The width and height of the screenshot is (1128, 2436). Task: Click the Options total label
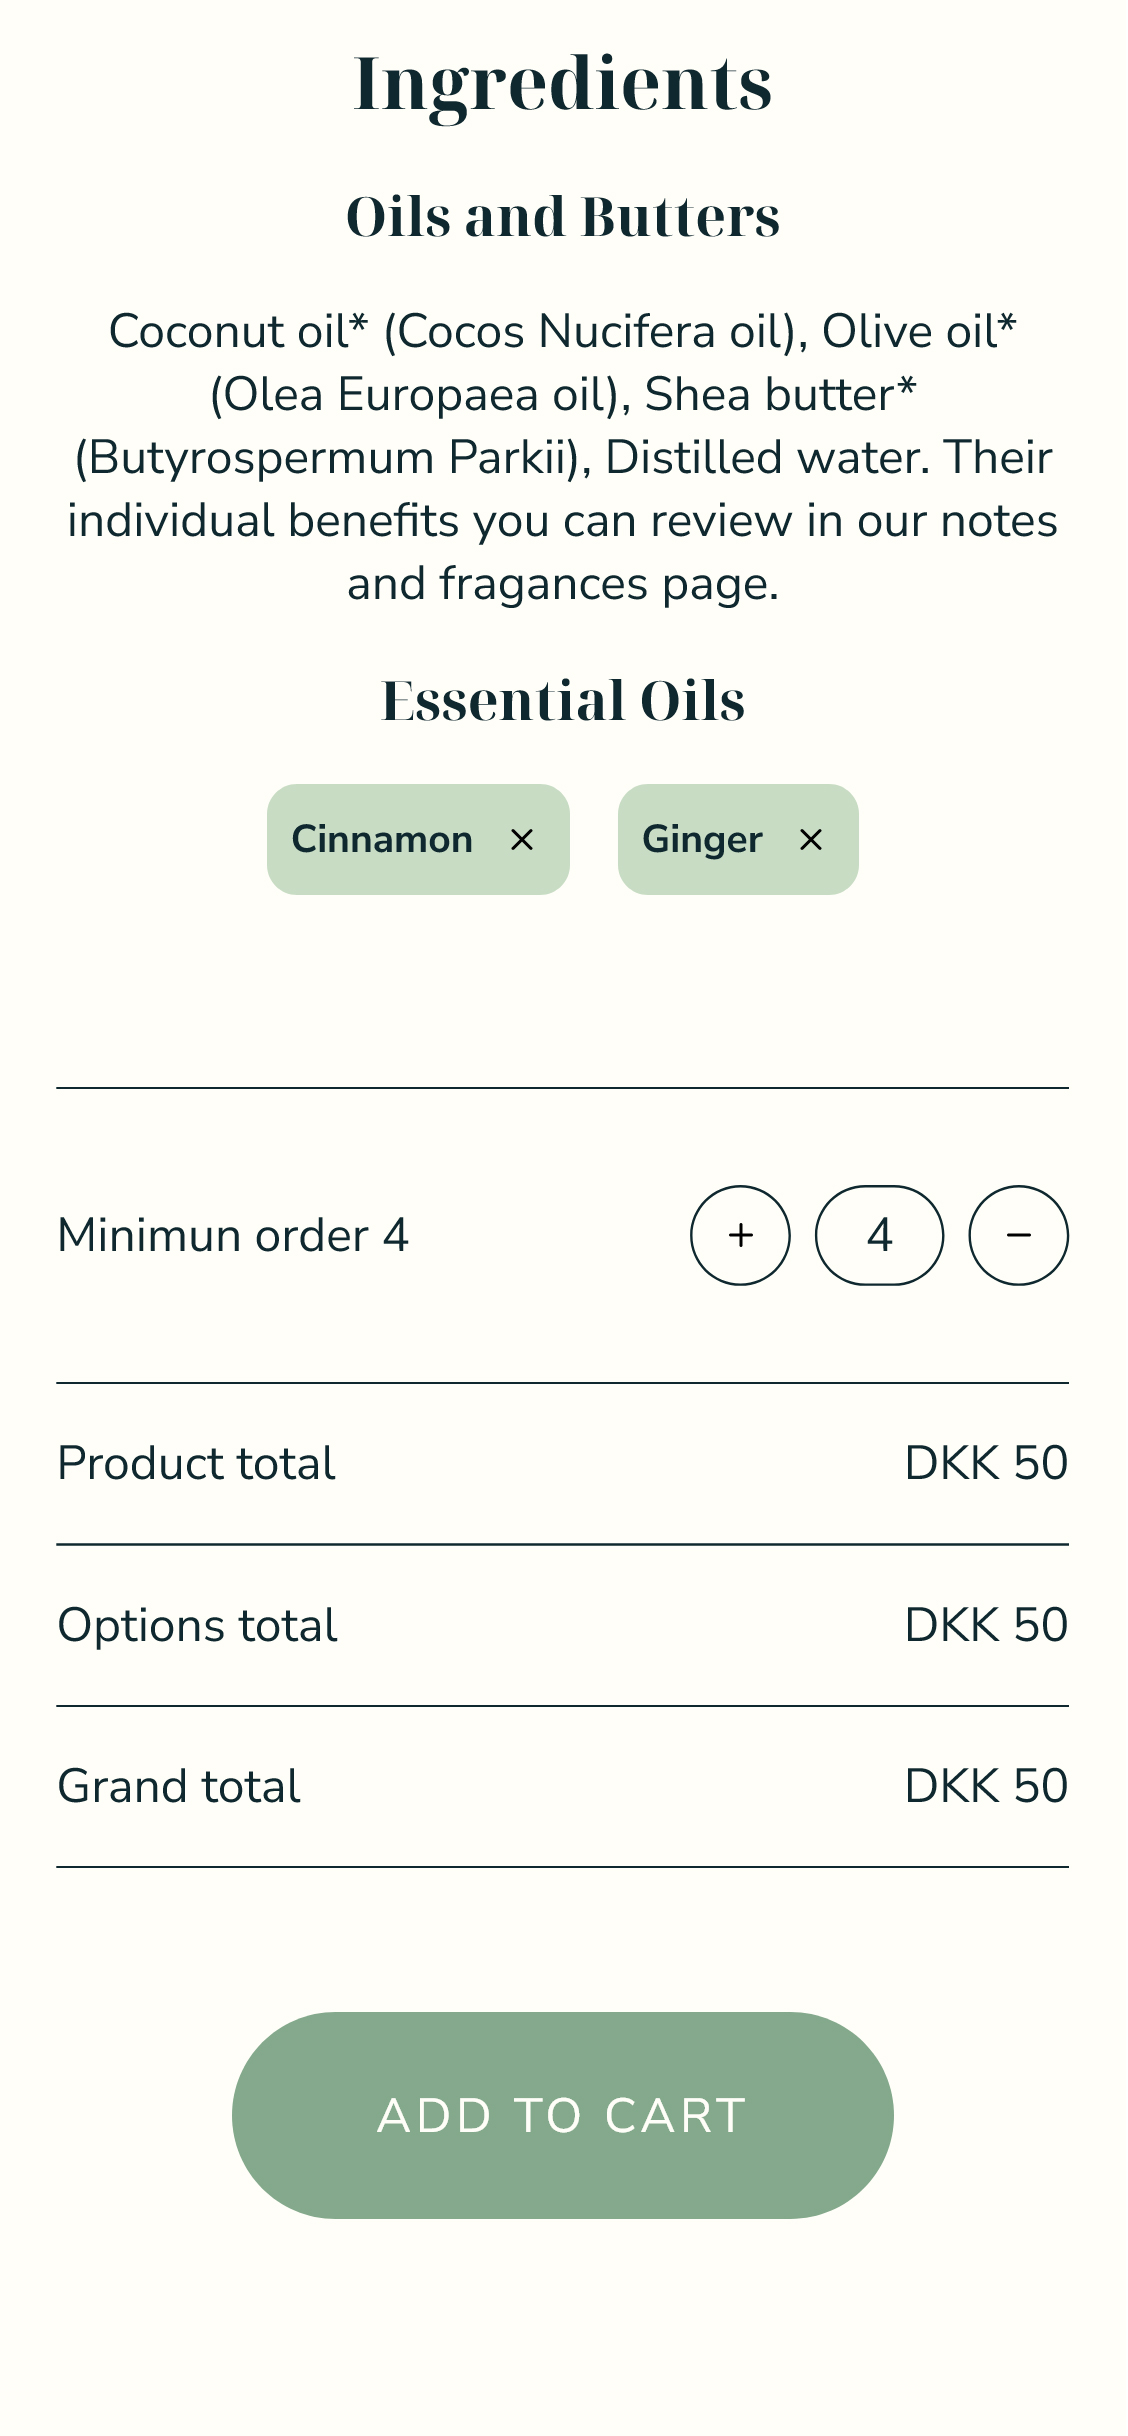coord(198,1626)
